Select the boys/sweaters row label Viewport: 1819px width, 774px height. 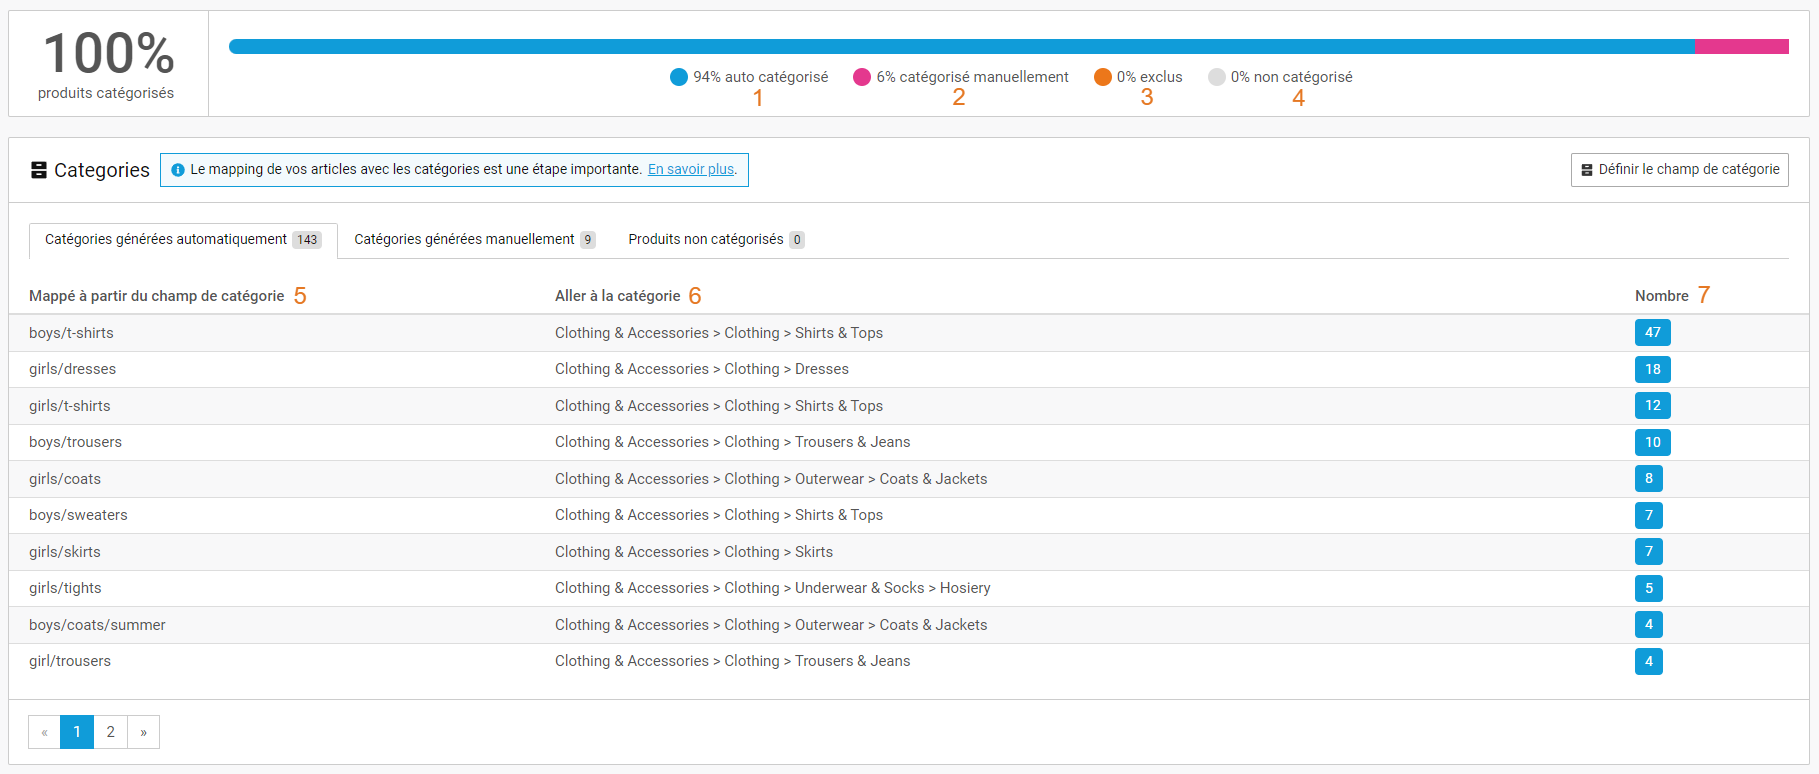(x=78, y=515)
